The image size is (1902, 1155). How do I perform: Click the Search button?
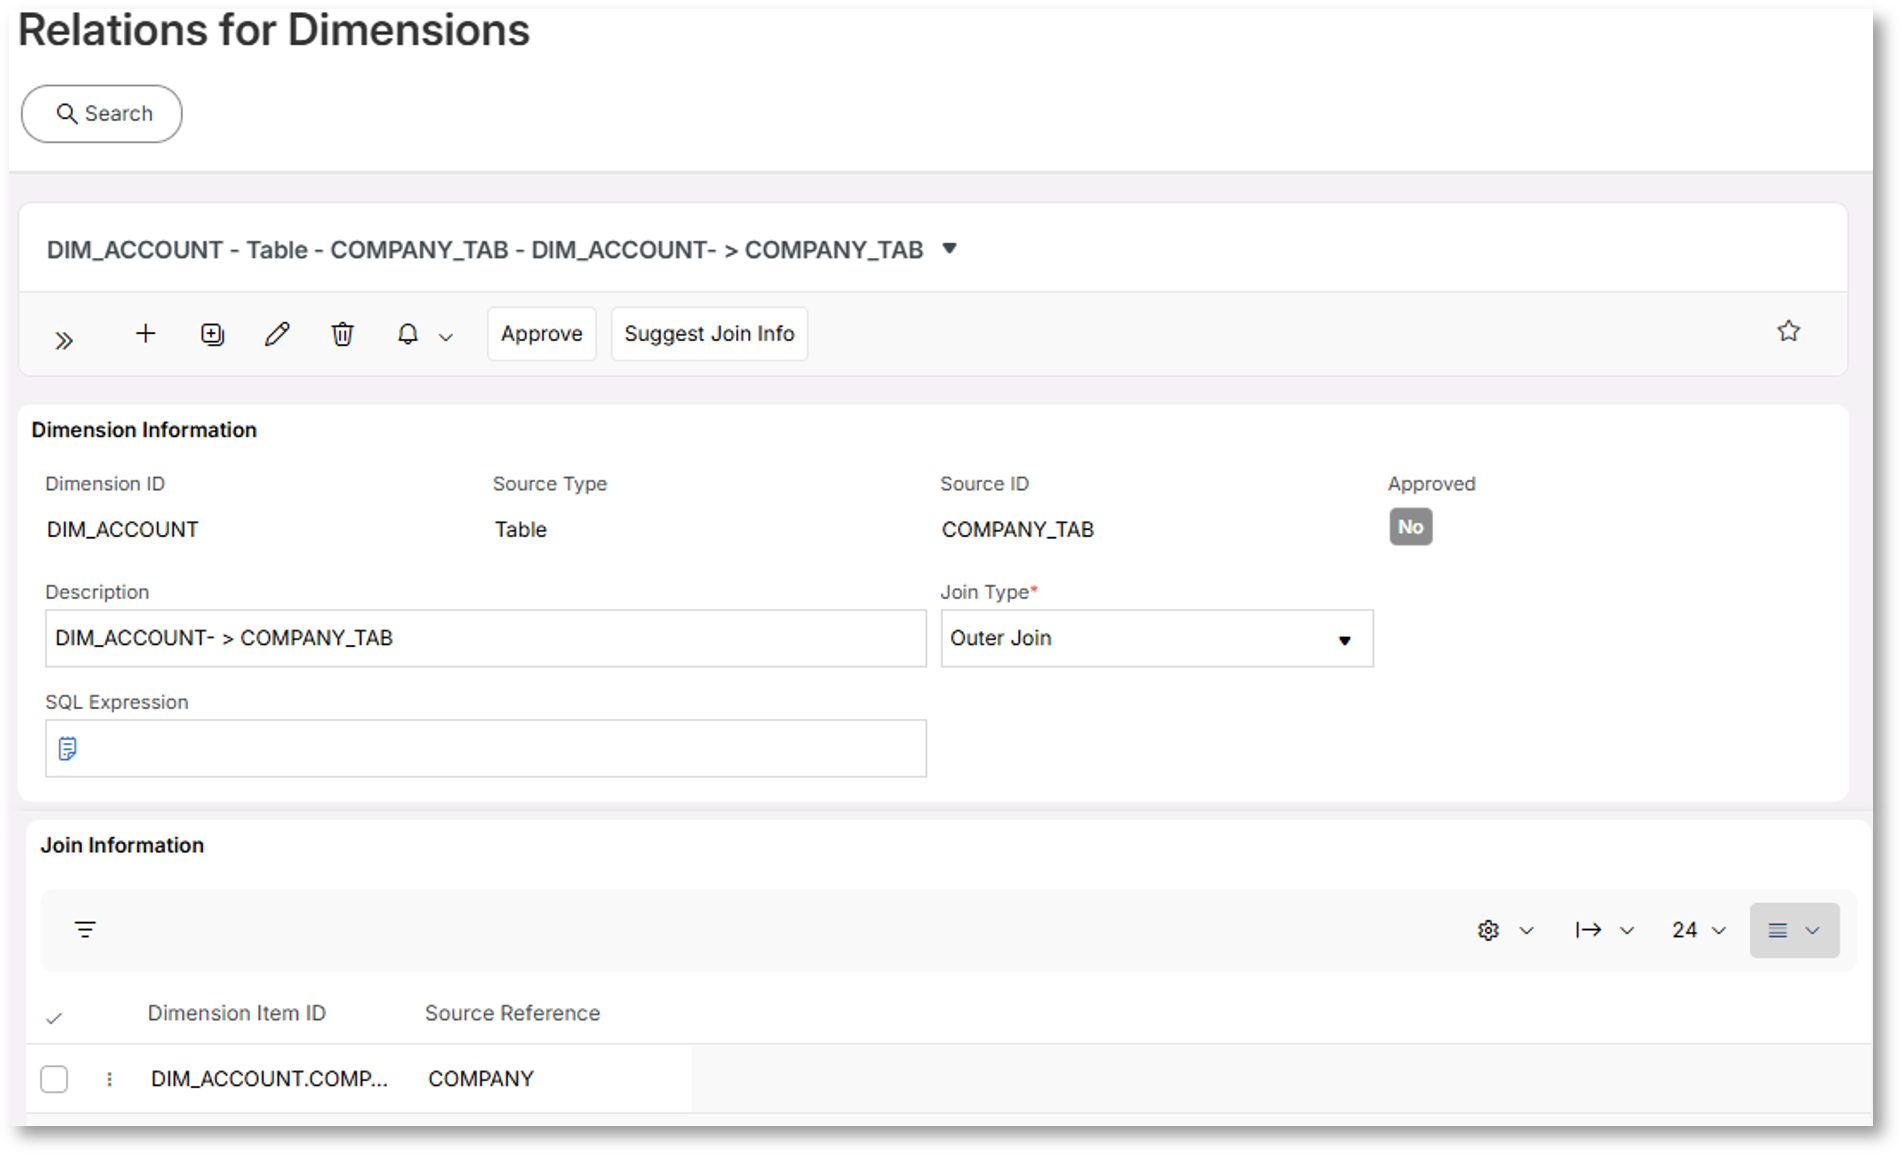[x=102, y=114]
